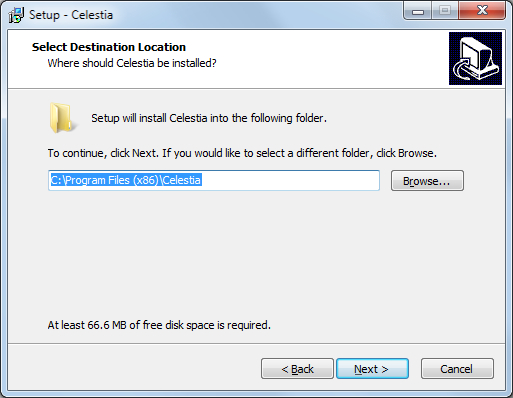Click the "Setup will install Celestia" message
513x398 pixels.
click(209, 118)
